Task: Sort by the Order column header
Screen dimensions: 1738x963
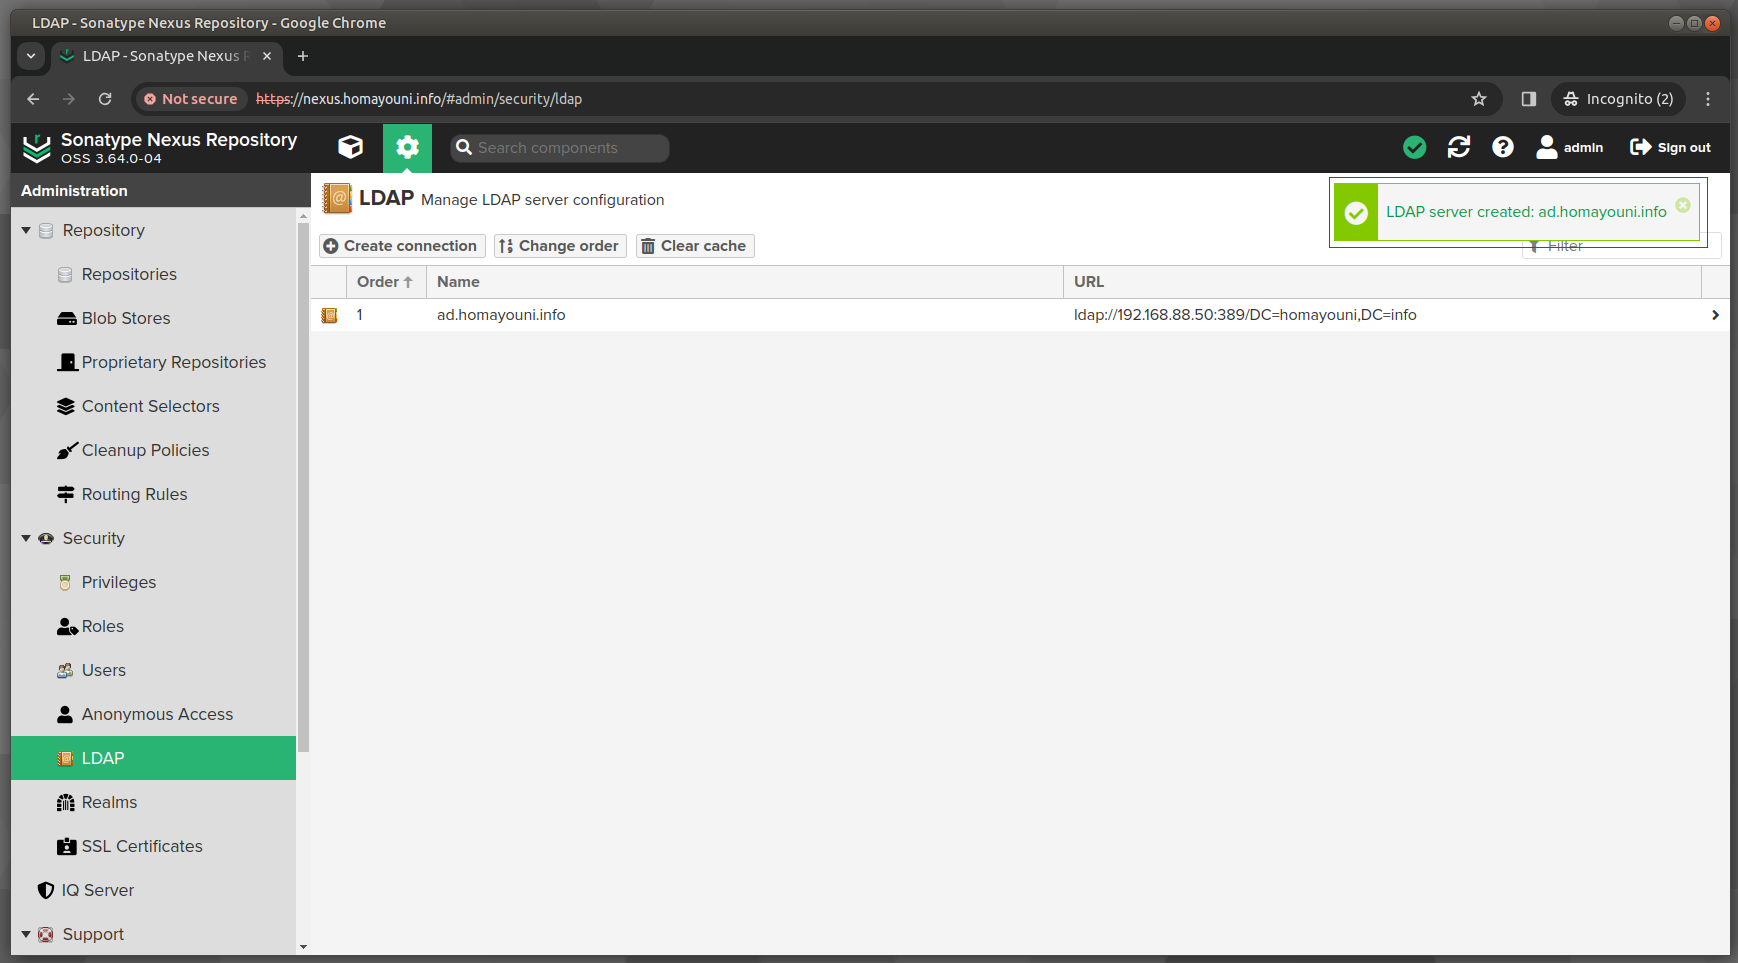Action: (x=385, y=282)
